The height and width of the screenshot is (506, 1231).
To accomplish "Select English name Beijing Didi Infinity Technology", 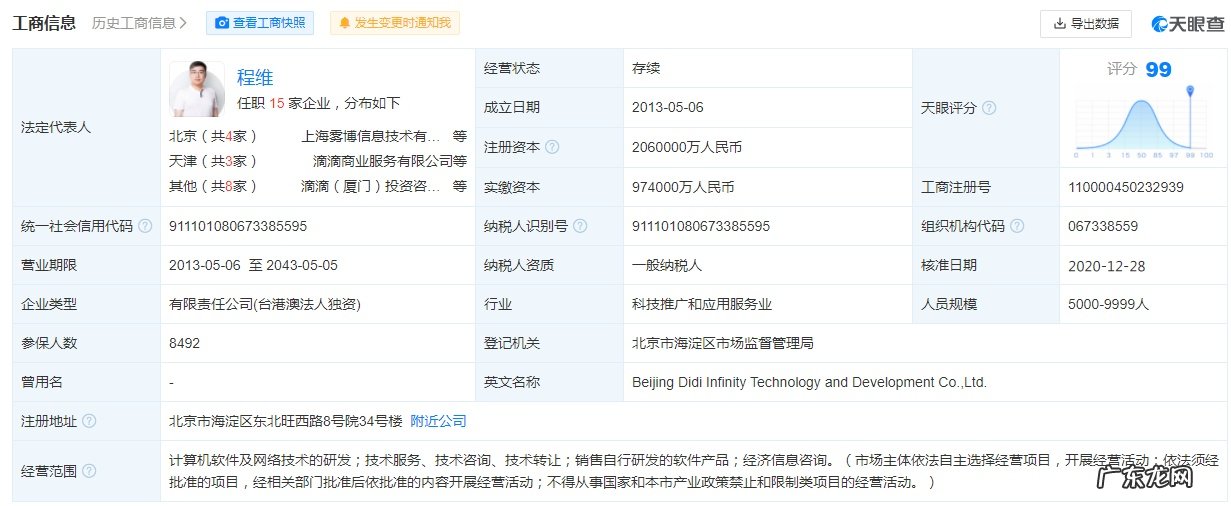I will tap(810, 382).
